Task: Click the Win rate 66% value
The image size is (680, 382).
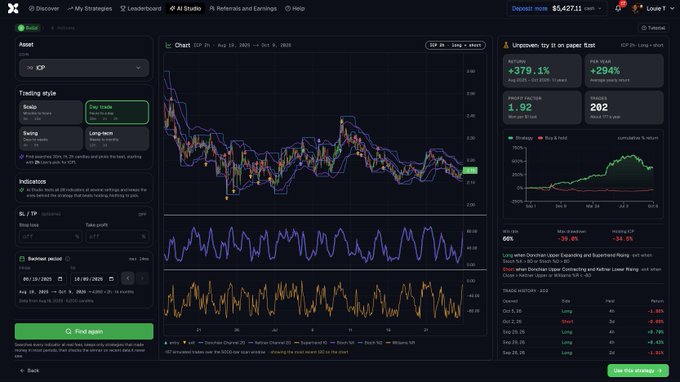Action: [x=508, y=239]
